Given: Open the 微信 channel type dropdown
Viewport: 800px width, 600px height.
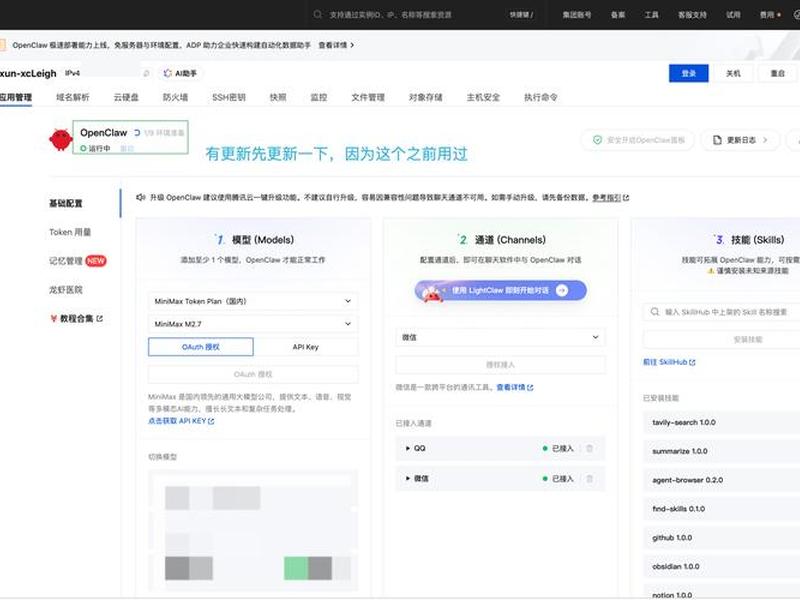Looking at the screenshot, I should pyautogui.click(x=501, y=337).
